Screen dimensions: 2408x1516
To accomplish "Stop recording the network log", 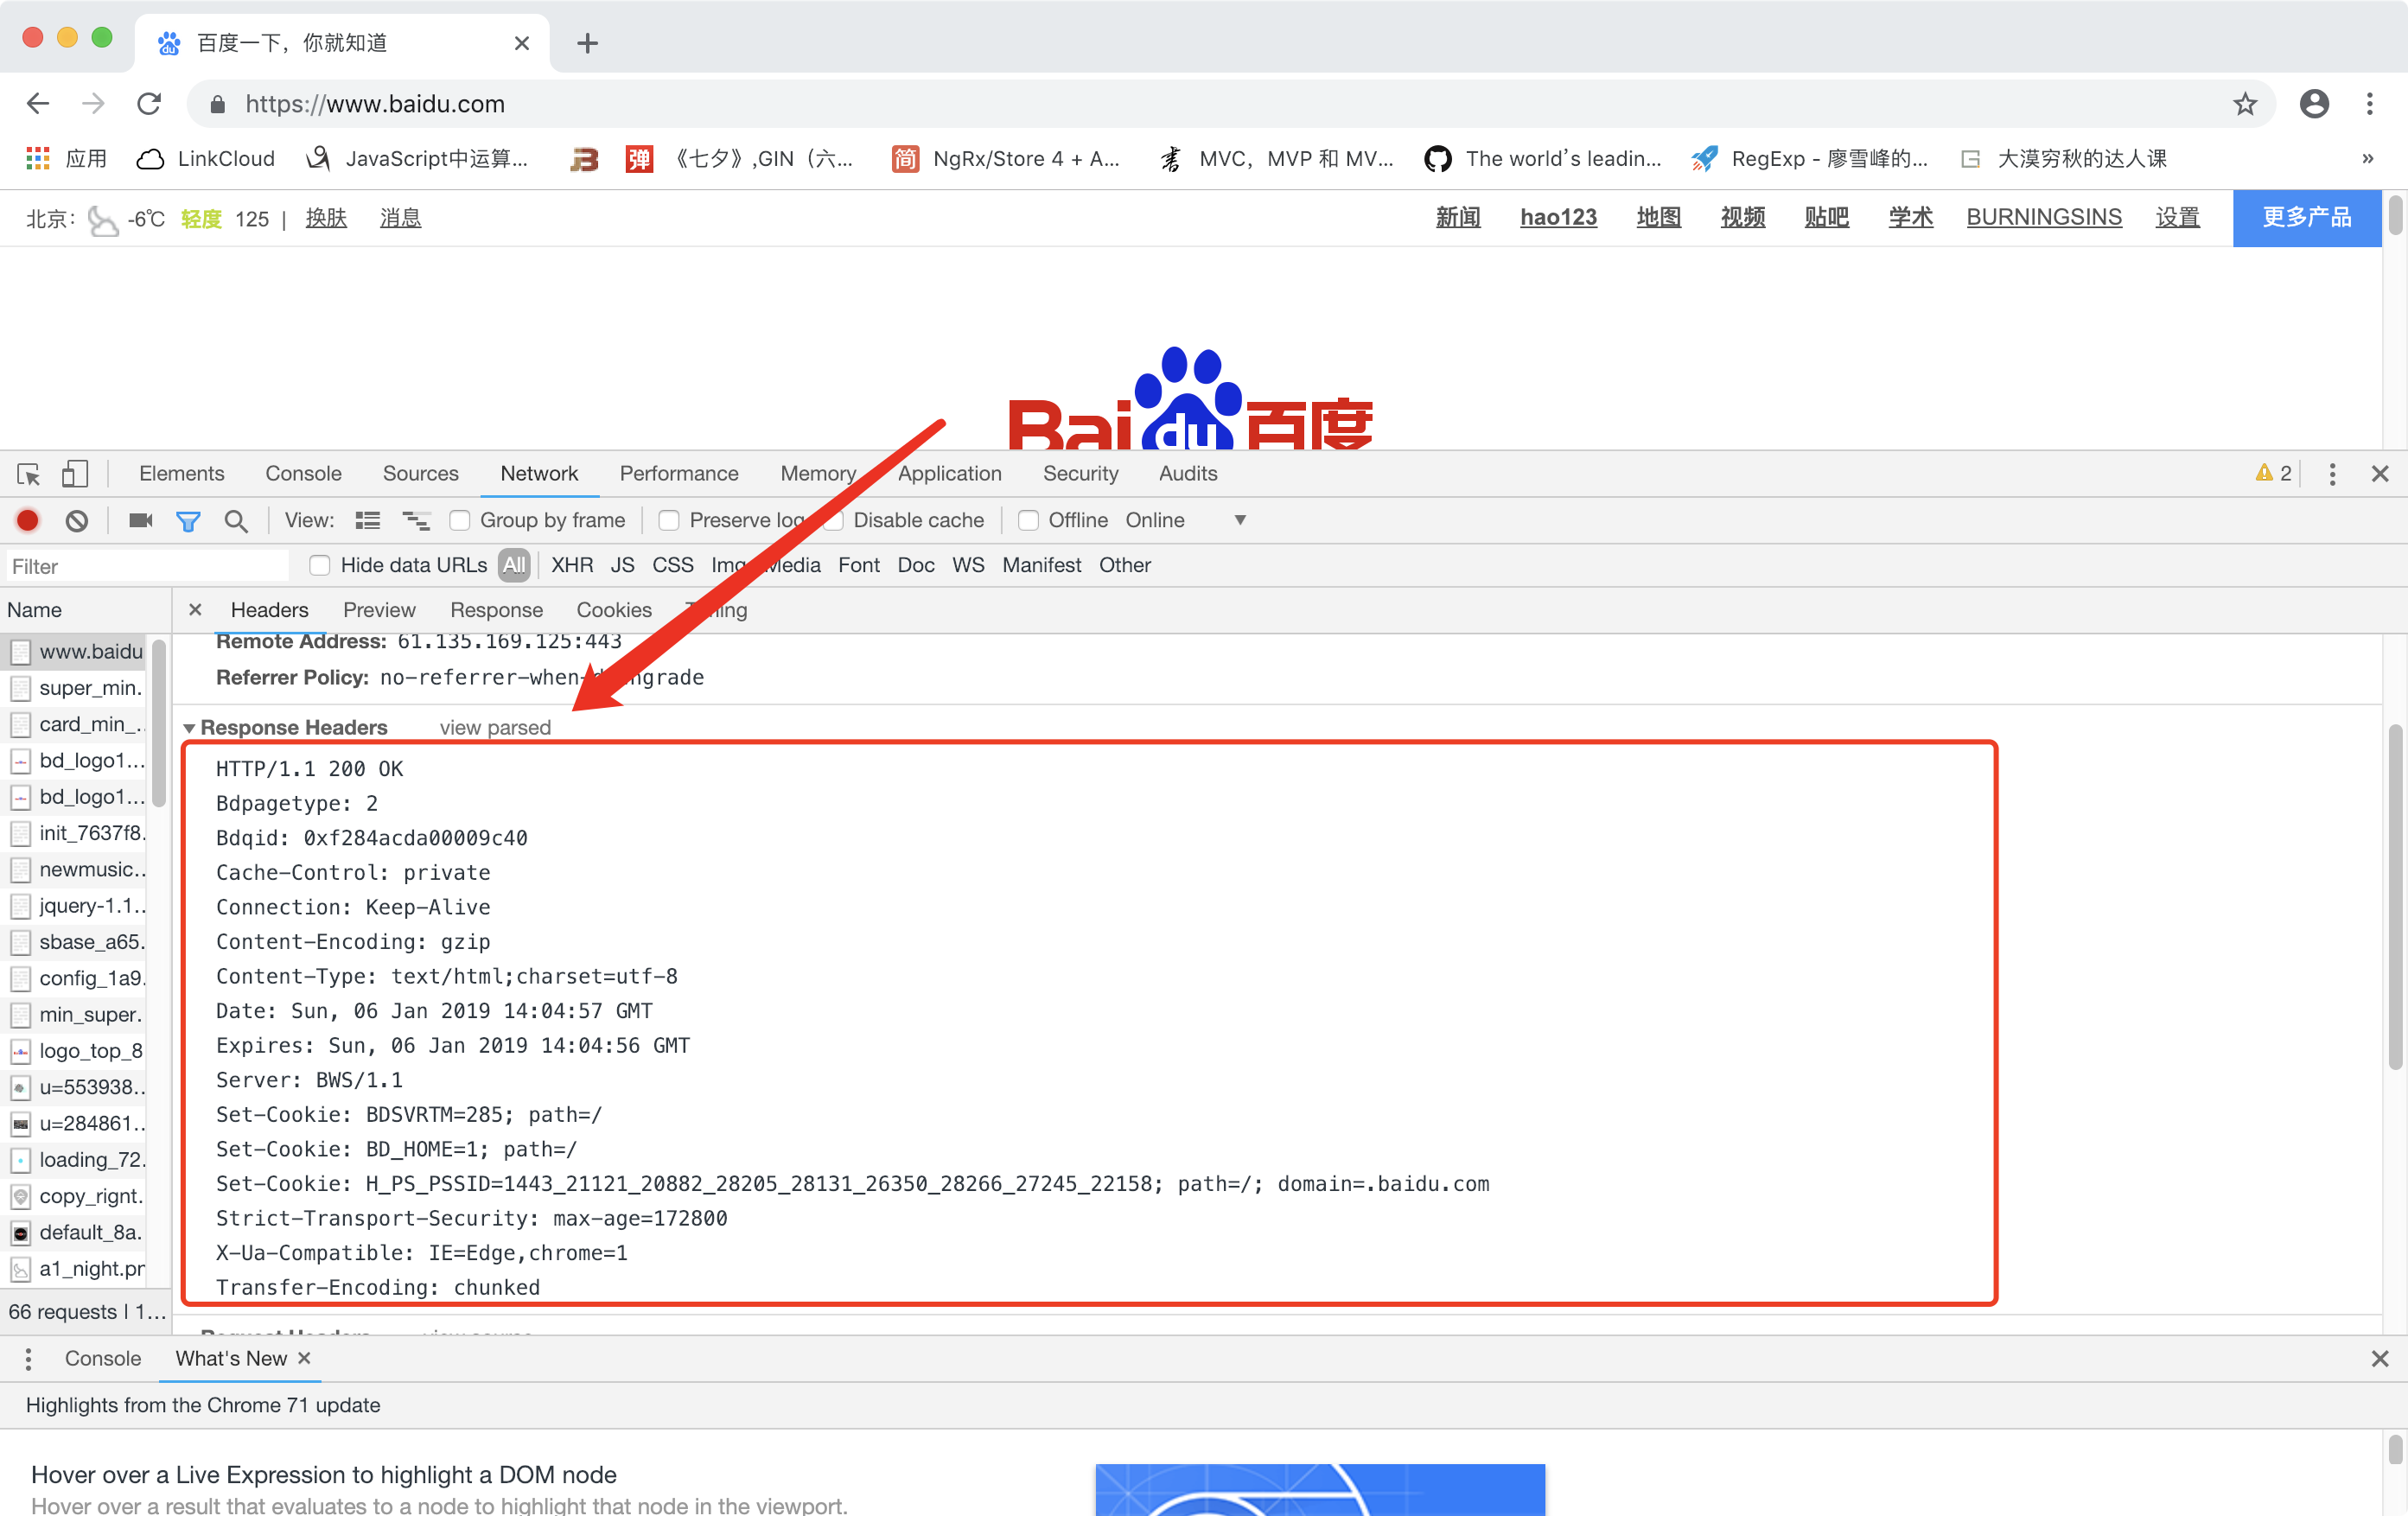I will (28, 520).
